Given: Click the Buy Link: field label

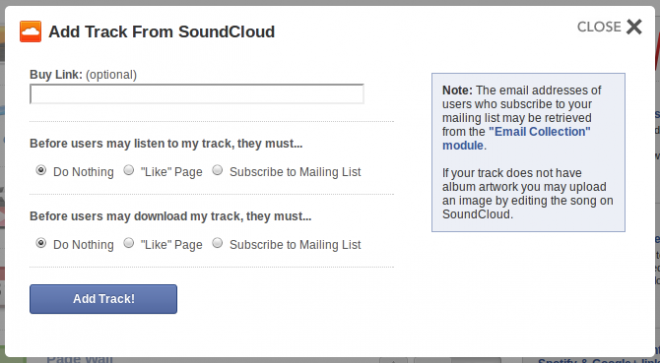Looking at the screenshot, I should click(56, 75).
